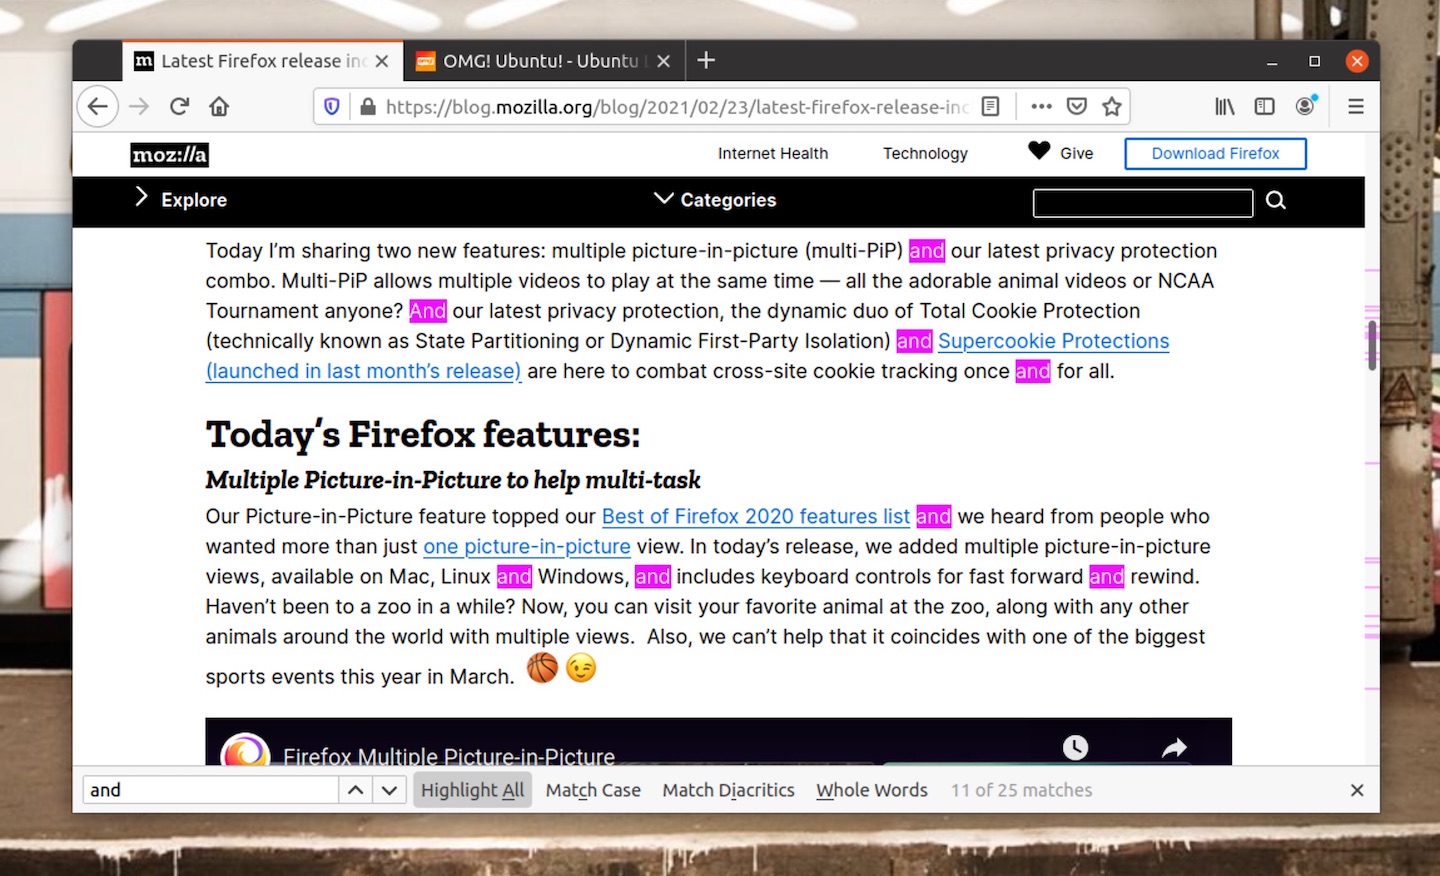Viewport: 1440px width, 876px height.
Task: Open a new tab
Action: 706,60
